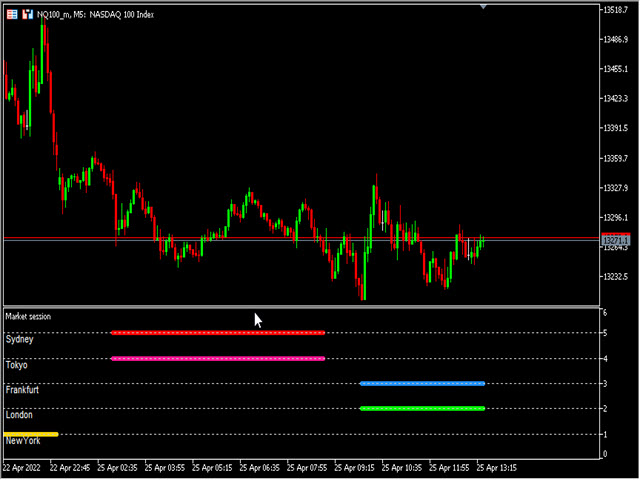
Task: Click the NQ100_m, M5 chart title
Action: point(60,15)
